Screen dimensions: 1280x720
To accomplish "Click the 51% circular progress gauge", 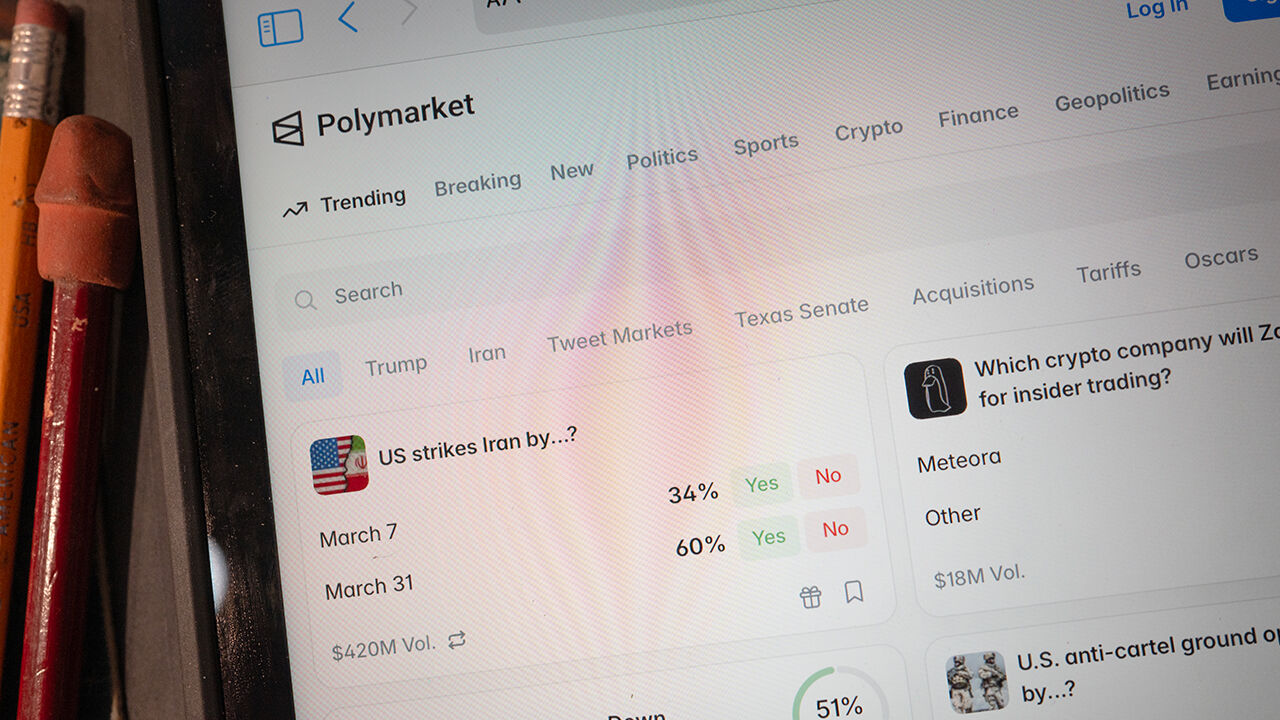I will [x=839, y=697].
